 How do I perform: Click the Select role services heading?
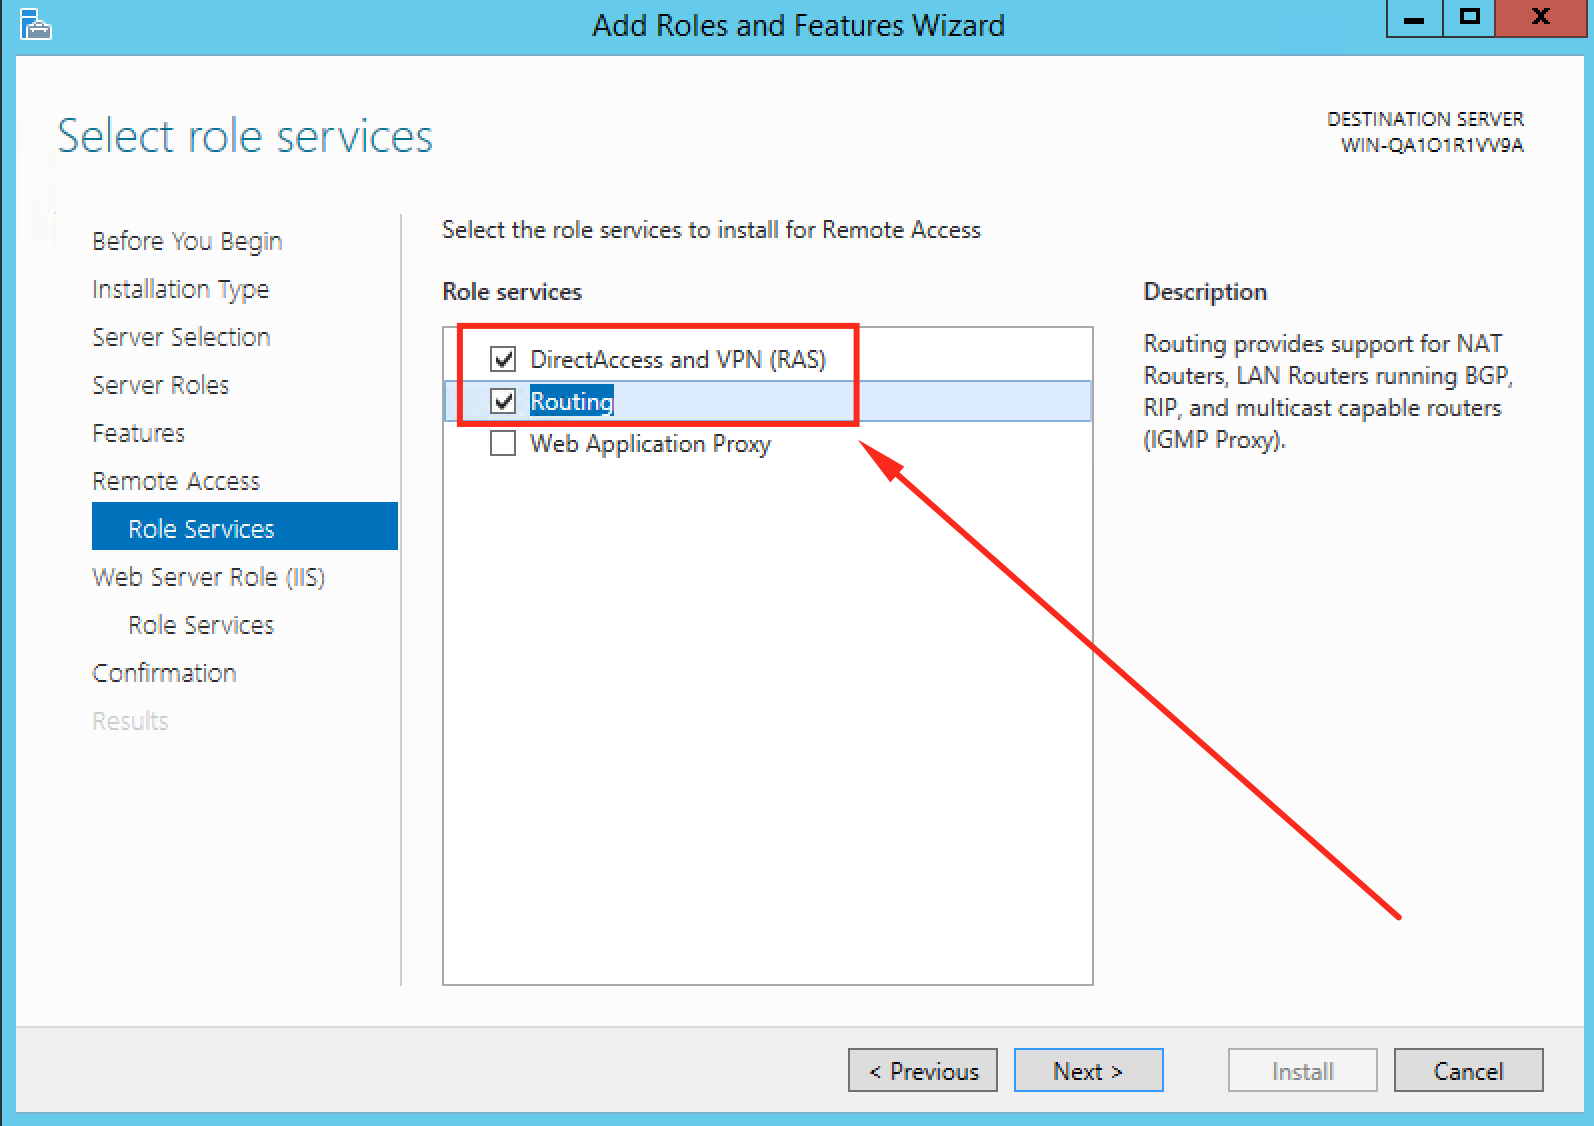[245, 136]
